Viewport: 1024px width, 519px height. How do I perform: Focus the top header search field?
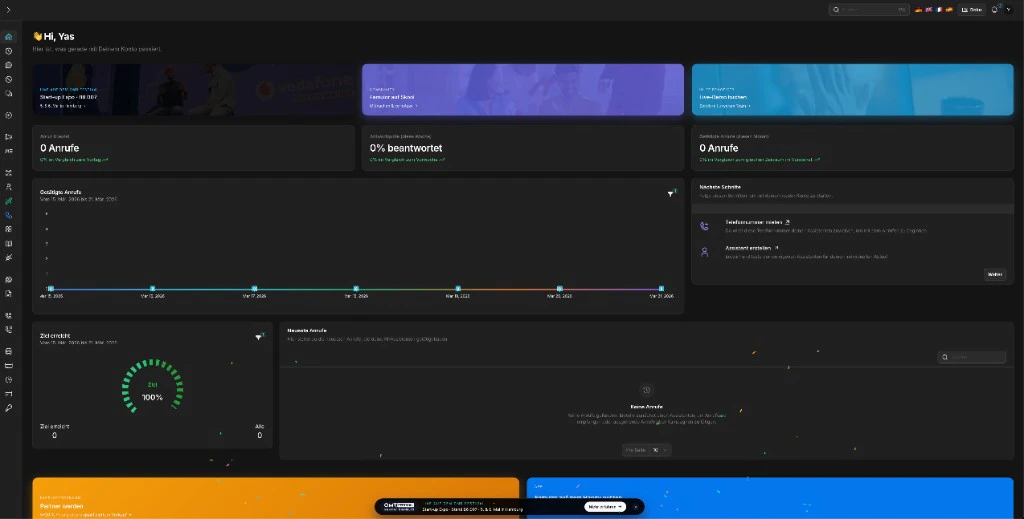pos(869,10)
